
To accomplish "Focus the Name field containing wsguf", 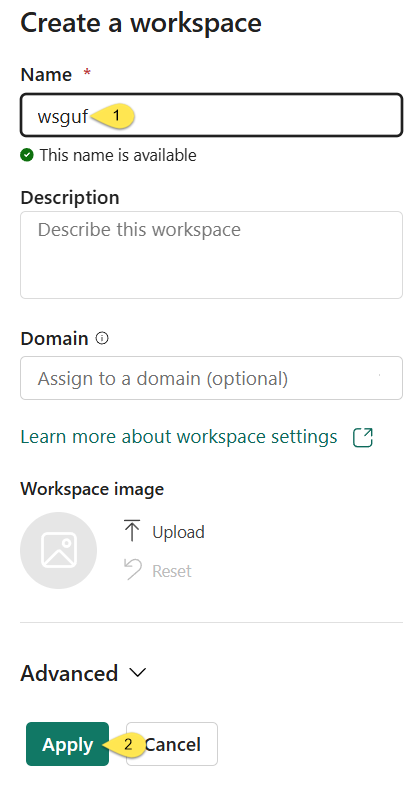I will tap(211, 115).
